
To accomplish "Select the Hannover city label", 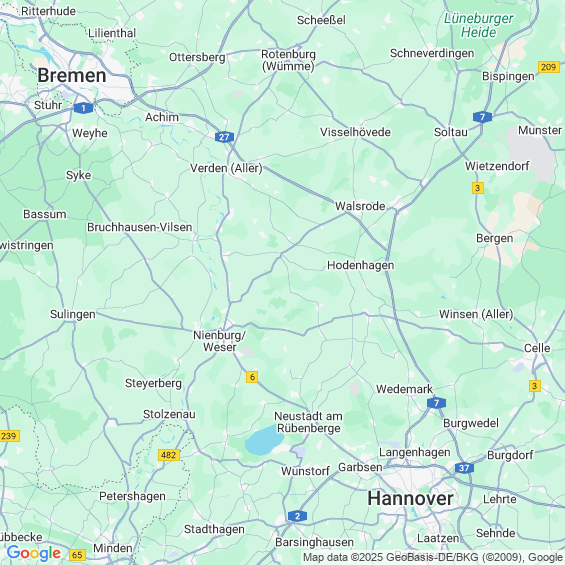I will point(410,499).
